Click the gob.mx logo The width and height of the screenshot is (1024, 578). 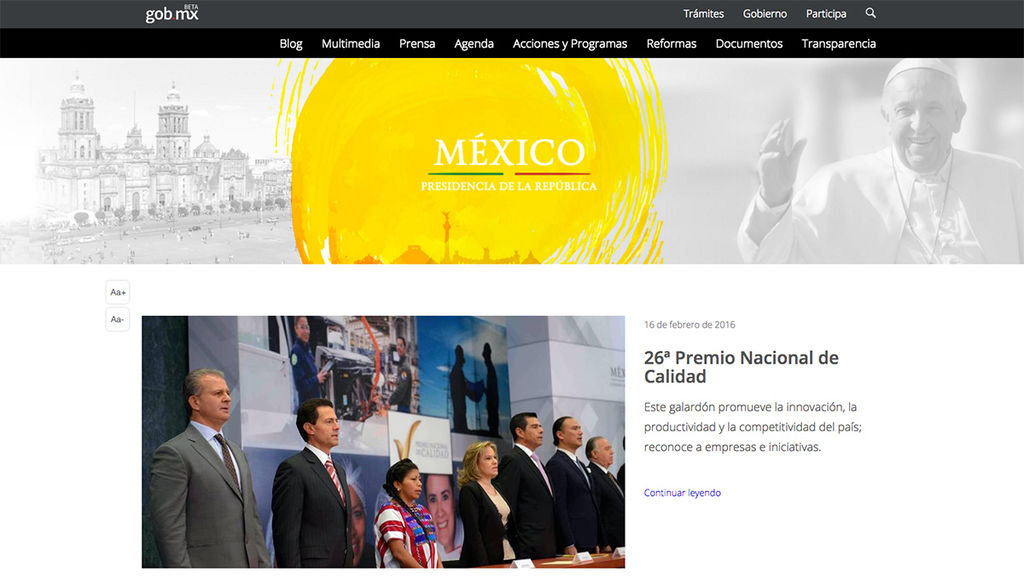(x=172, y=14)
